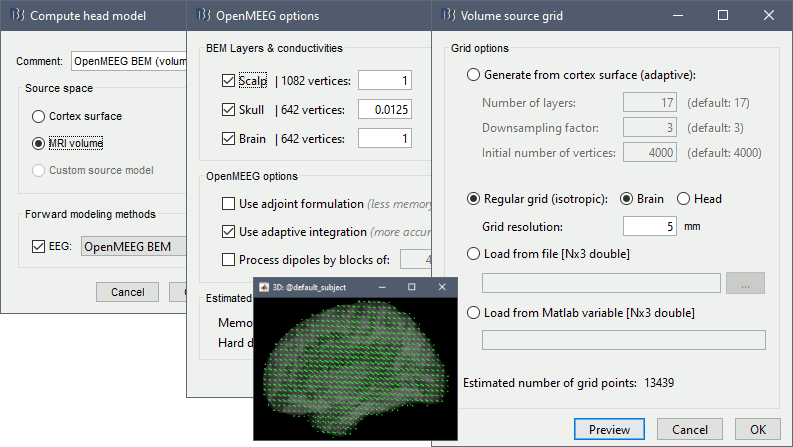
Task: Select Head for regular grid
Action: [684, 198]
